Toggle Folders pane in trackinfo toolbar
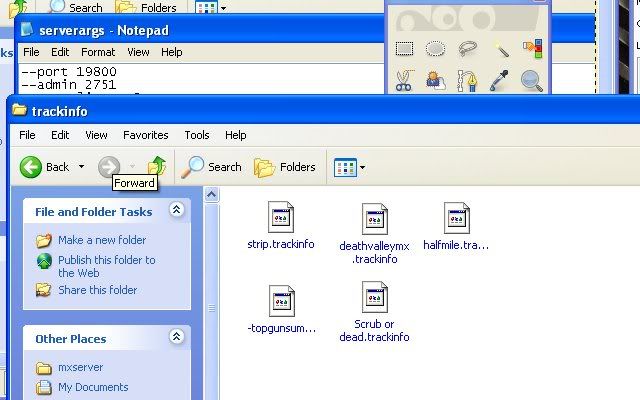 click(x=284, y=167)
